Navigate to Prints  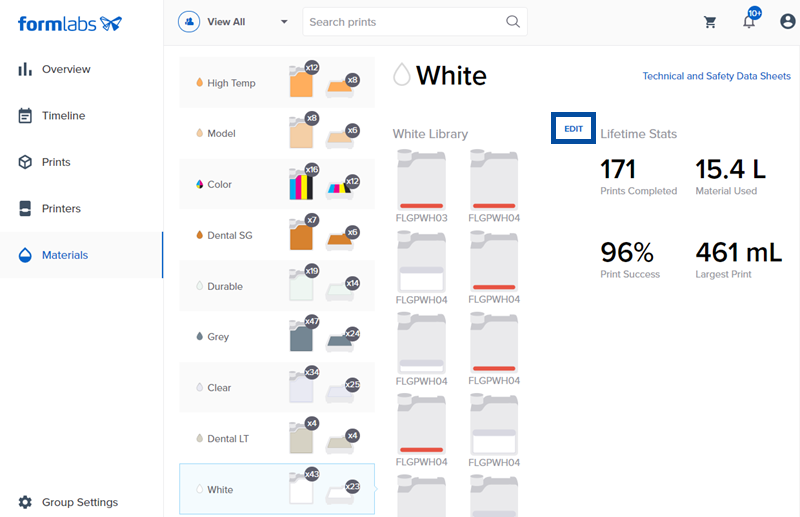point(56,162)
